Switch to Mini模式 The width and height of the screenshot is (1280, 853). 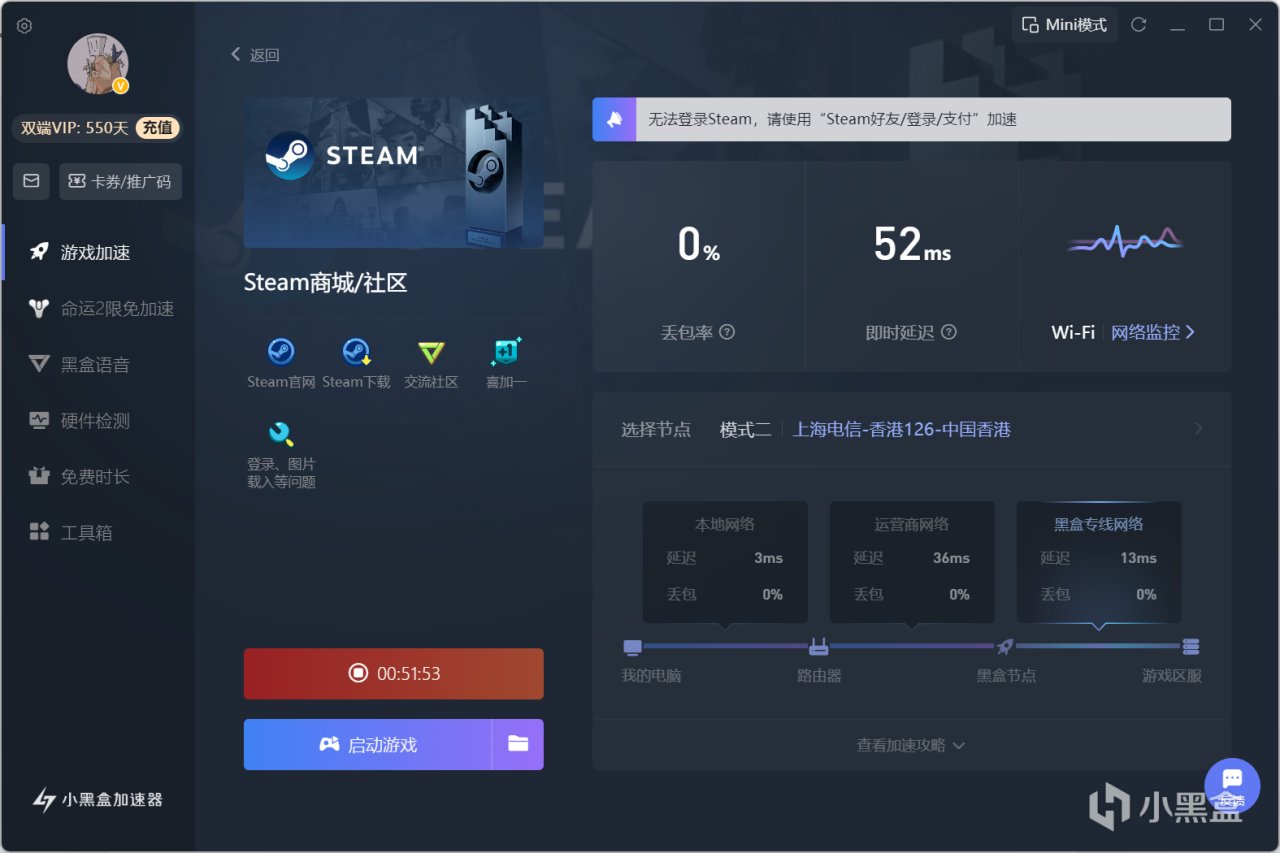pos(1065,25)
